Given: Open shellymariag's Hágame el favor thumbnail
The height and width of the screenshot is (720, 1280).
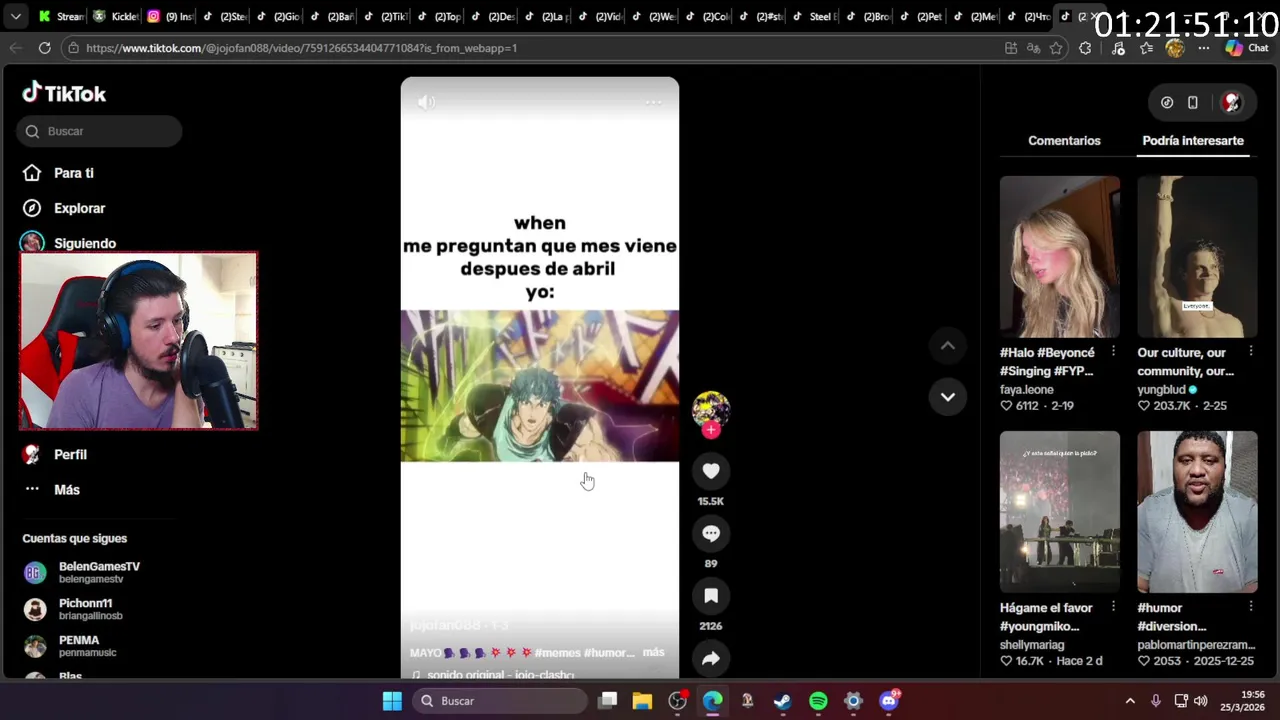Looking at the screenshot, I should click(x=1060, y=512).
